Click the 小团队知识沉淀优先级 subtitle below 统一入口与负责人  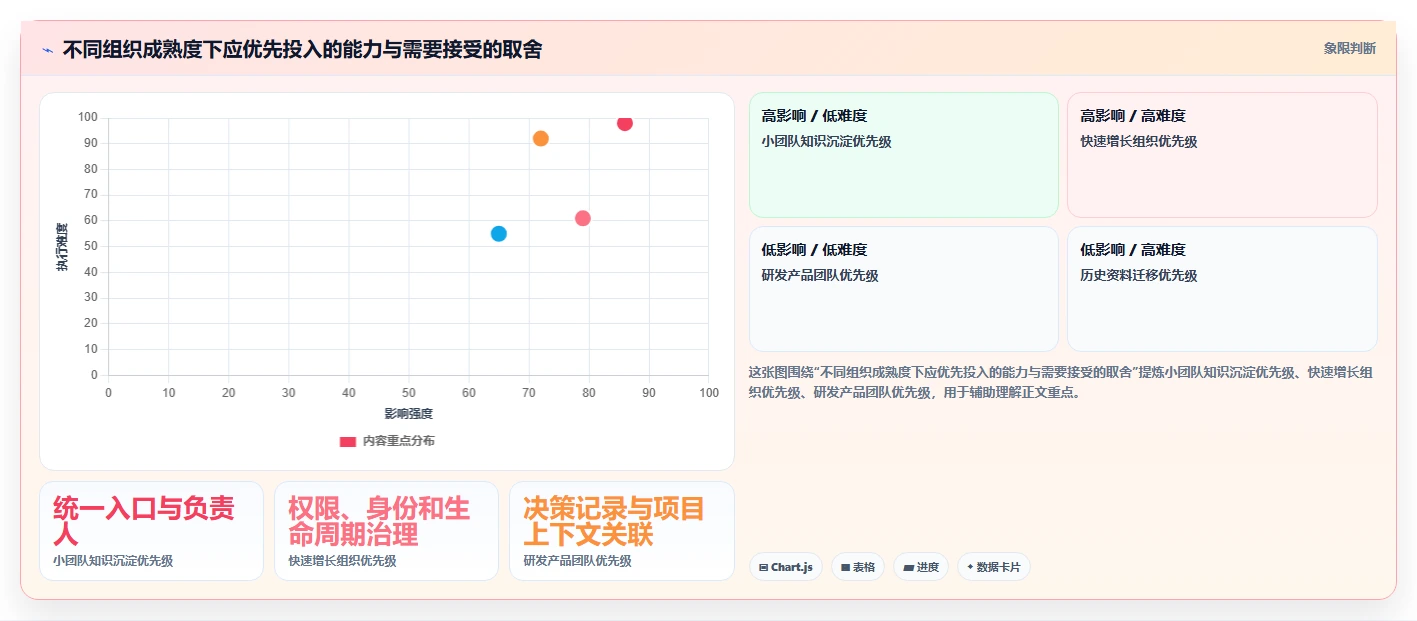point(113,561)
